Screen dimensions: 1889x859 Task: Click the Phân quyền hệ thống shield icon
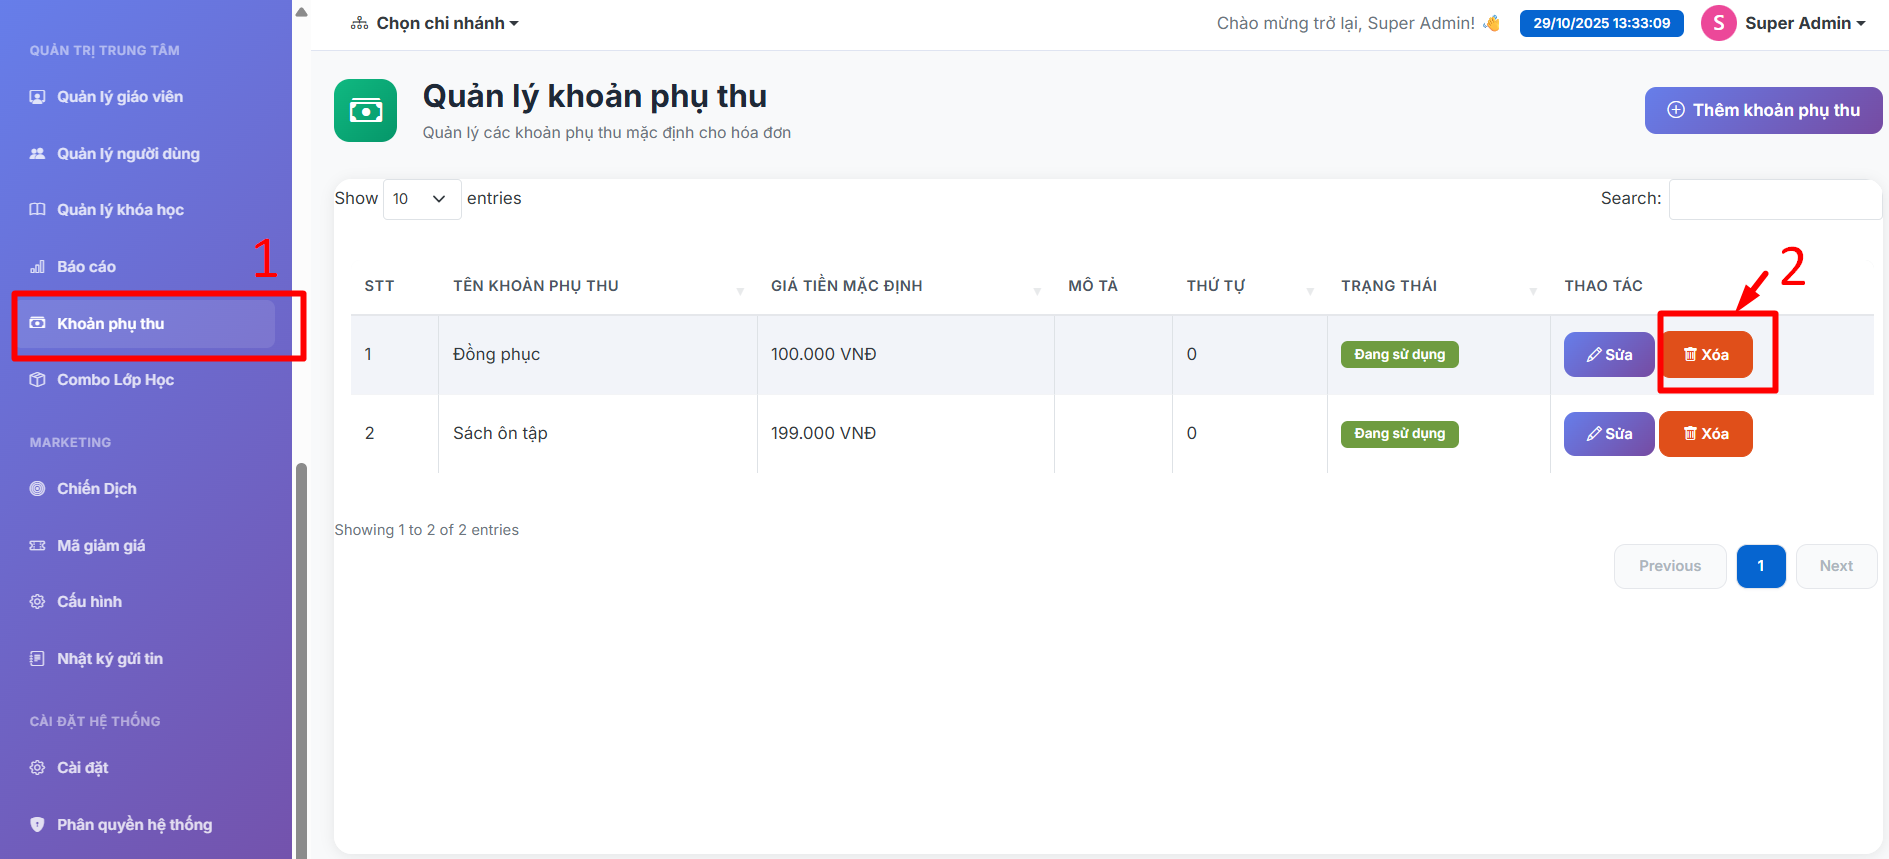(38, 825)
